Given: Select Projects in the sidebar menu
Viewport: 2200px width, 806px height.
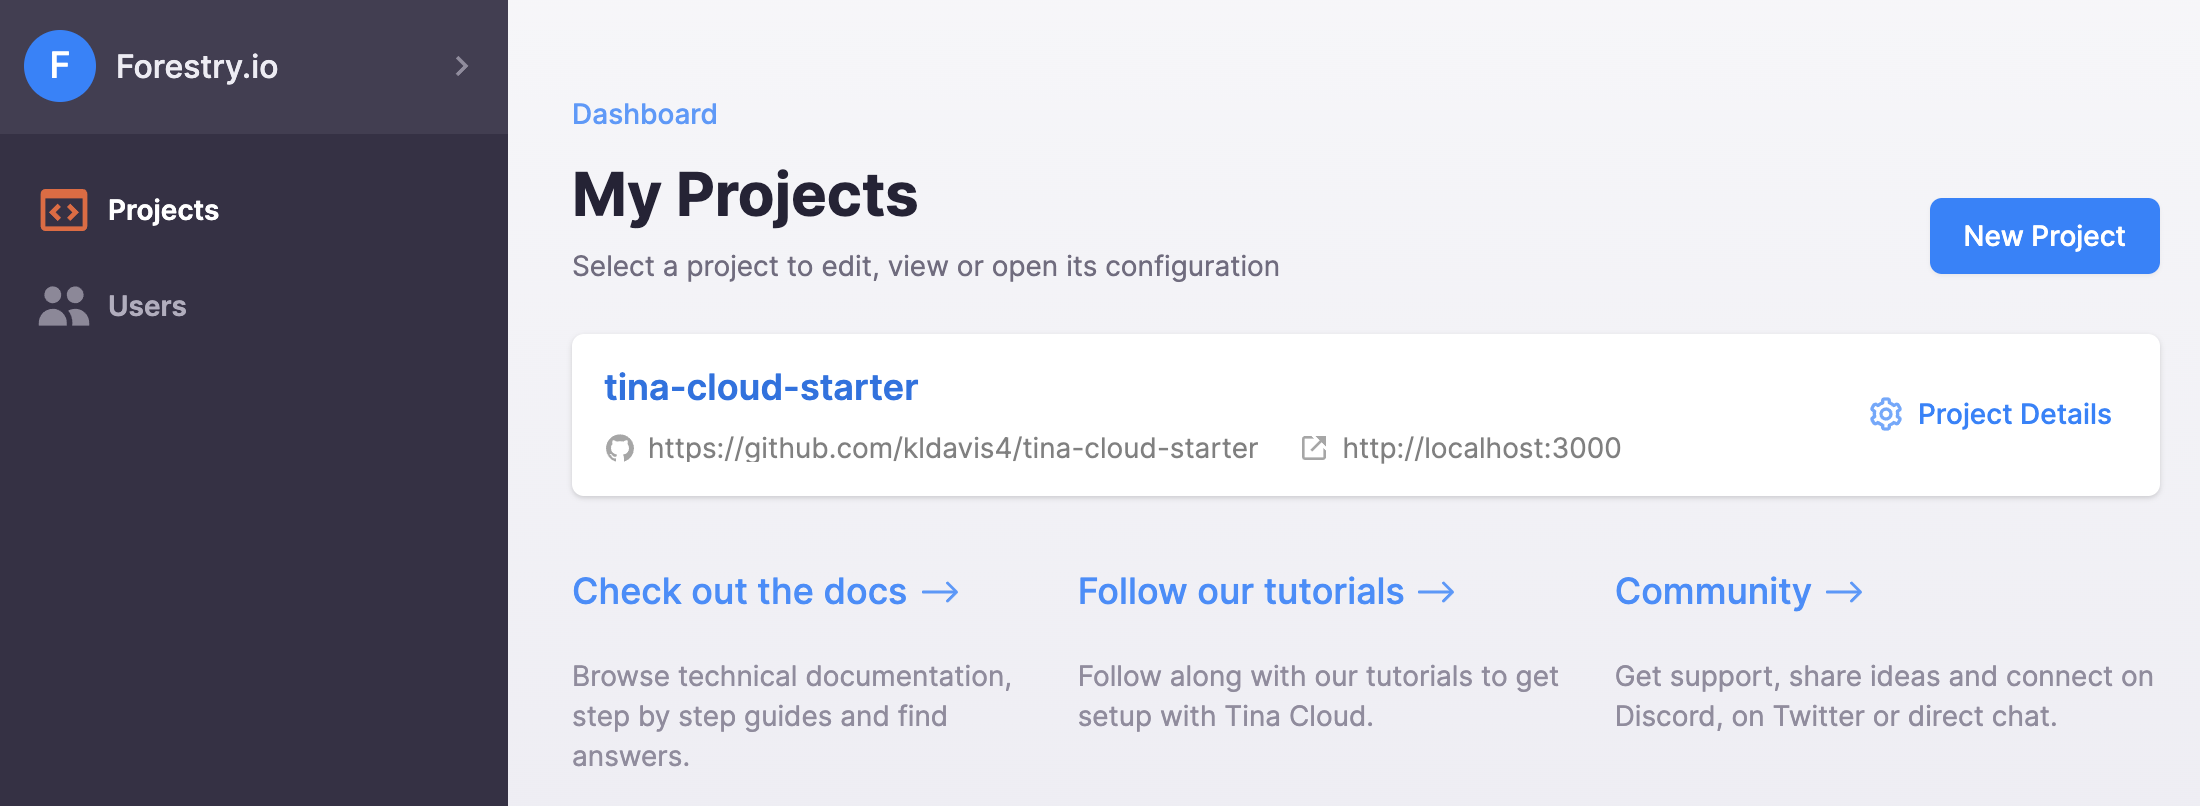Looking at the screenshot, I should [x=163, y=210].
